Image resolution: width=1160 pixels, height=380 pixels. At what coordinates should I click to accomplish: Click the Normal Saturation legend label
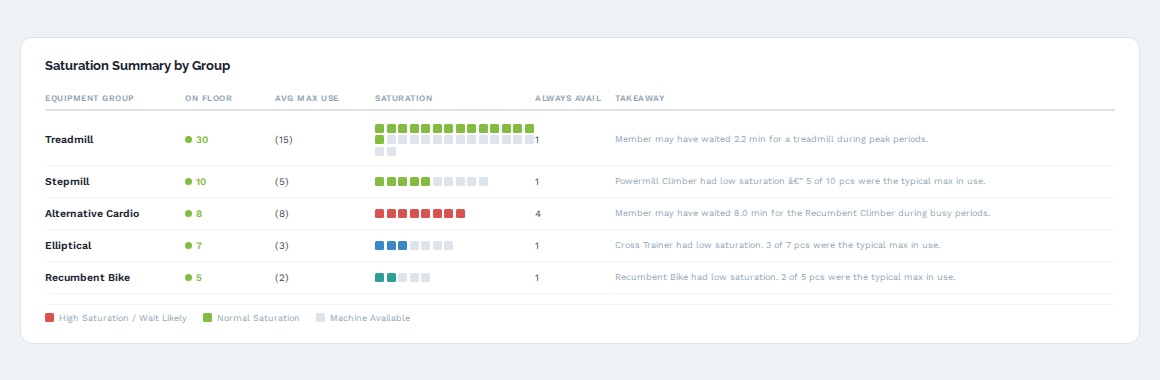(x=258, y=318)
